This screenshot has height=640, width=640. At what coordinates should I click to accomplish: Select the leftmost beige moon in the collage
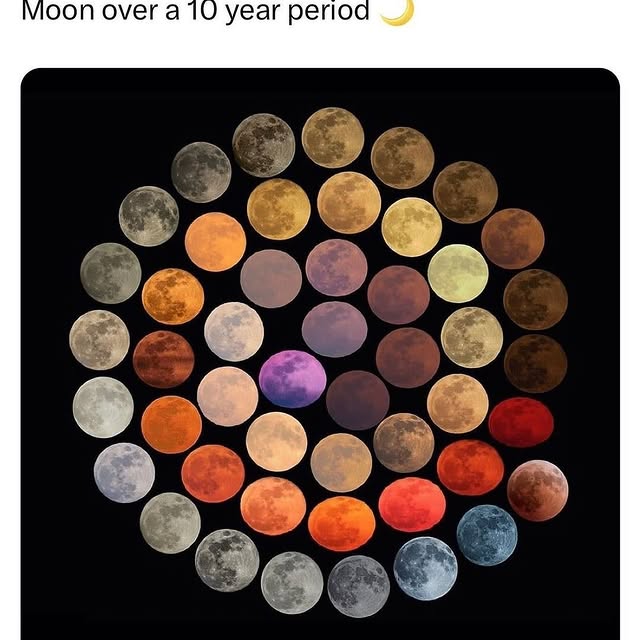[x=99, y=340]
